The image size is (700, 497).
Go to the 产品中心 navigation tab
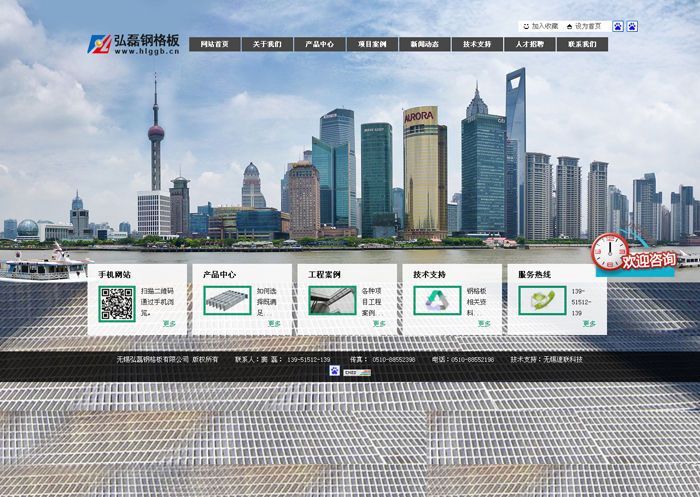click(x=319, y=44)
